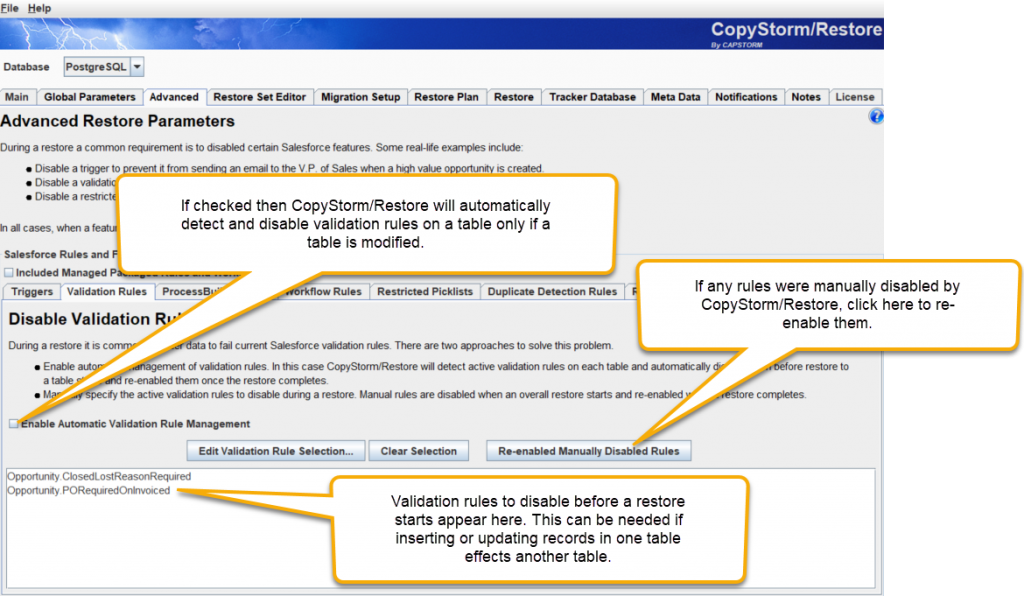Go to the Migration Setup tab
The width and height of the screenshot is (1024, 596).
point(360,97)
